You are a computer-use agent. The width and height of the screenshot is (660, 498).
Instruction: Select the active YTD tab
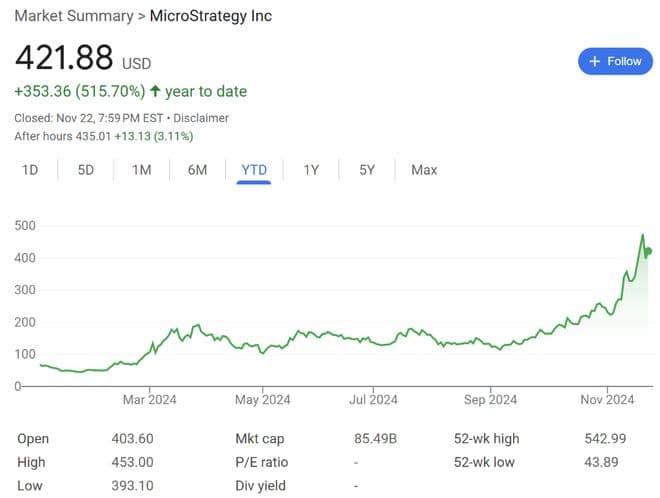tap(254, 170)
